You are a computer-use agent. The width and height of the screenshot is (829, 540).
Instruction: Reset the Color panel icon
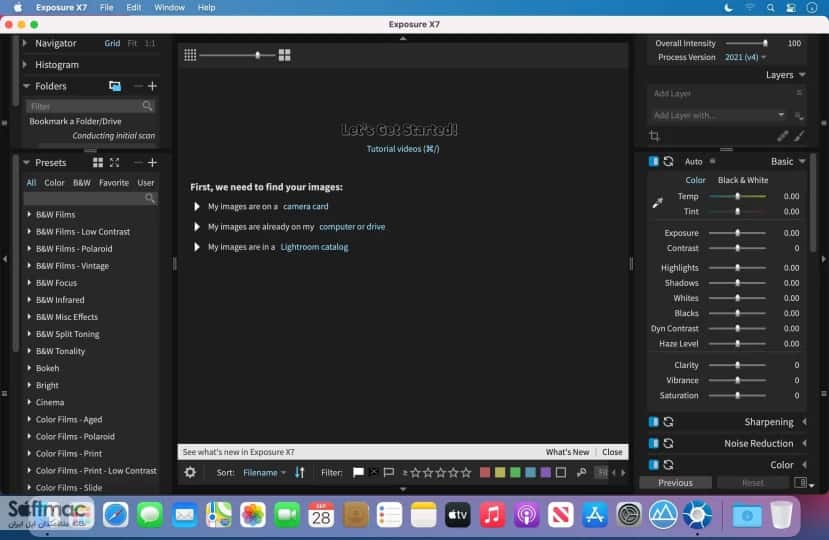(668, 464)
